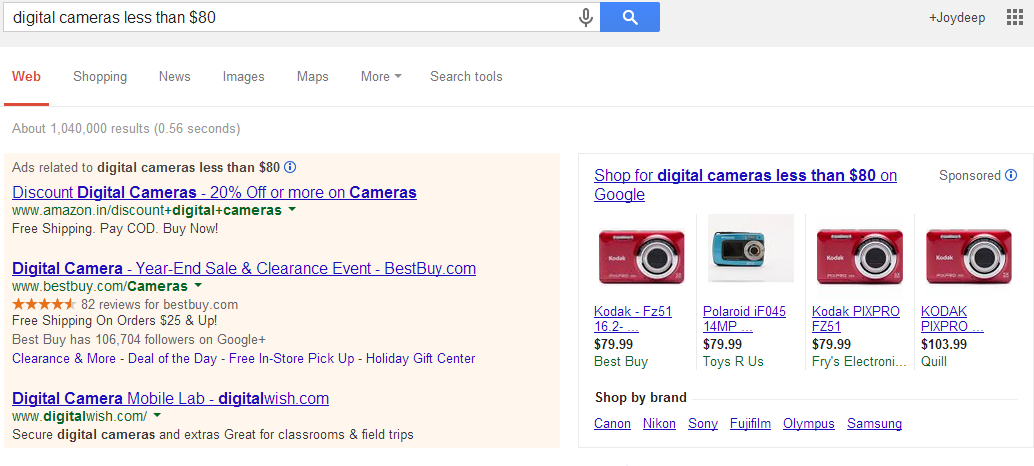This screenshot has width=1034, height=466.
Task: Click the blue Polaroid iF045 camera thumbnail
Action: pos(750,248)
